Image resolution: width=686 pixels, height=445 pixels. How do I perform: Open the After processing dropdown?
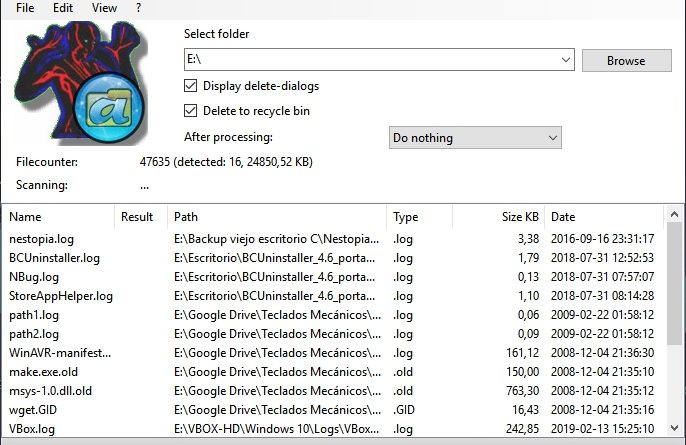point(552,138)
